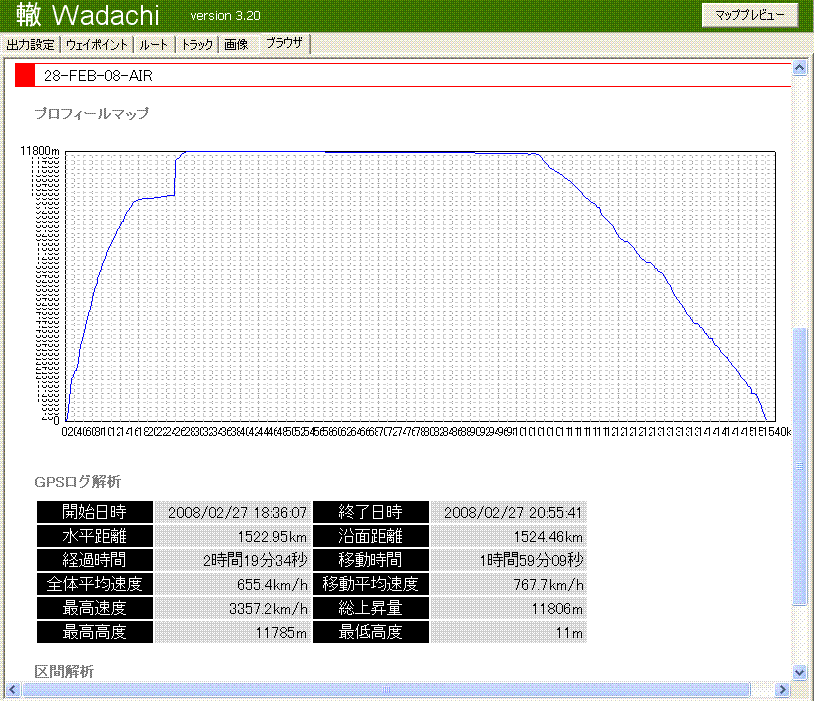Open the 画像 tab
The width and height of the screenshot is (814, 701).
click(x=236, y=45)
